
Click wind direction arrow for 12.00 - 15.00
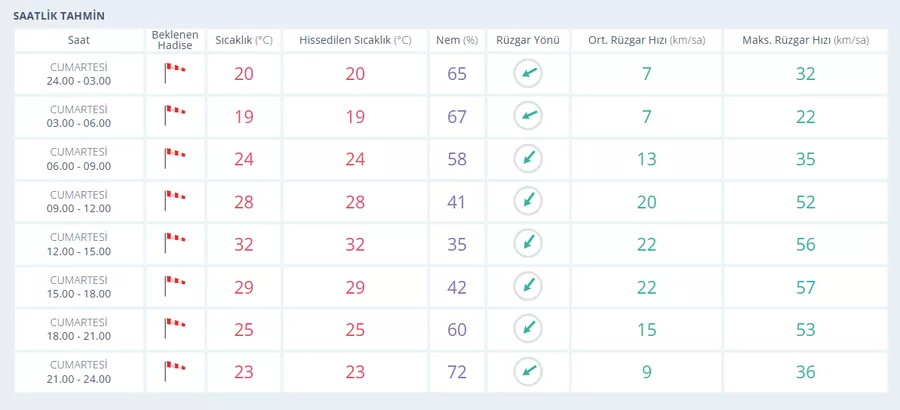pyautogui.click(x=527, y=244)
